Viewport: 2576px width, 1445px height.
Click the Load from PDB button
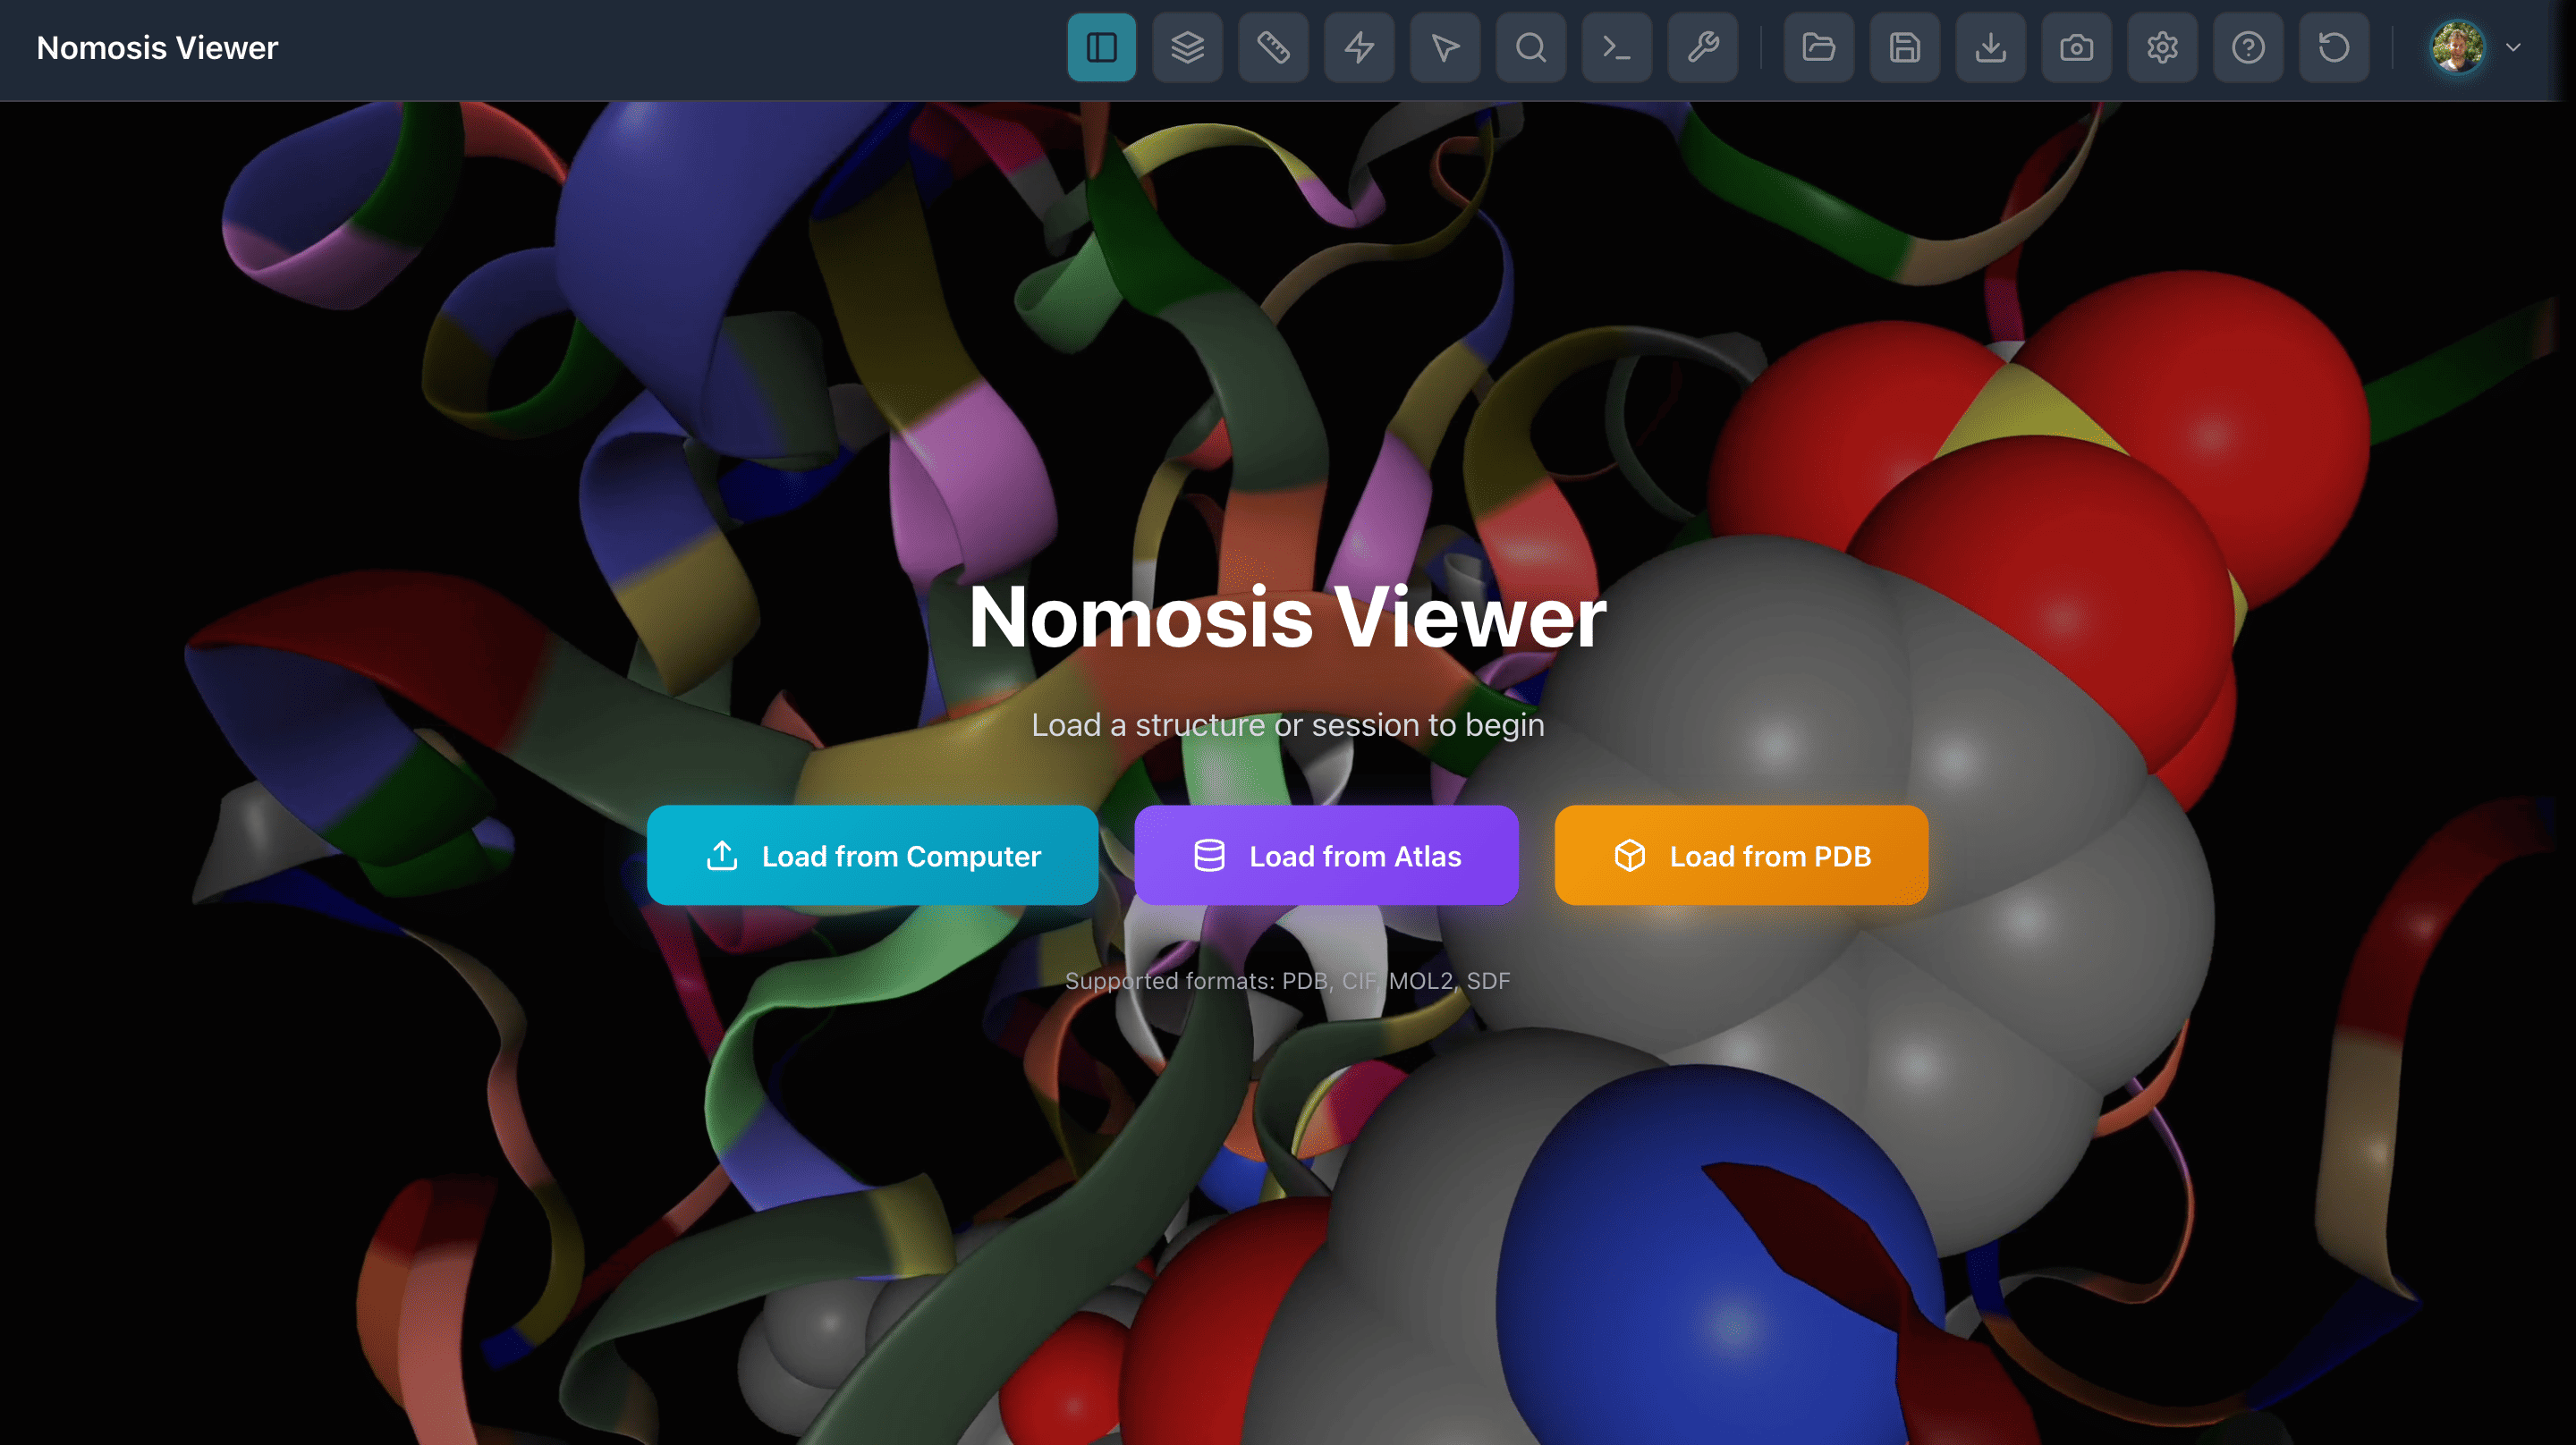(1740, 855)
